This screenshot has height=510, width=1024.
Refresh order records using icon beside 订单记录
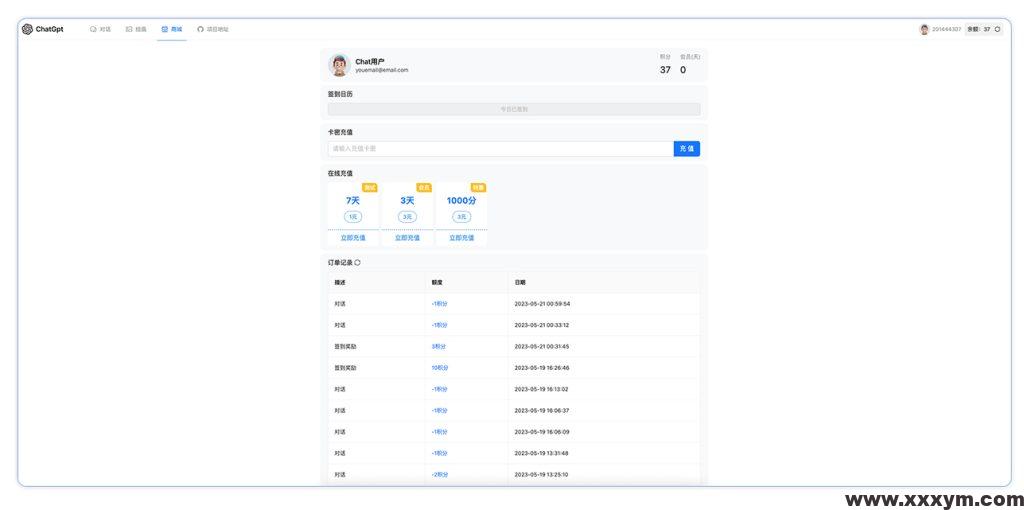pyautogui.click(x=358, y=263)
